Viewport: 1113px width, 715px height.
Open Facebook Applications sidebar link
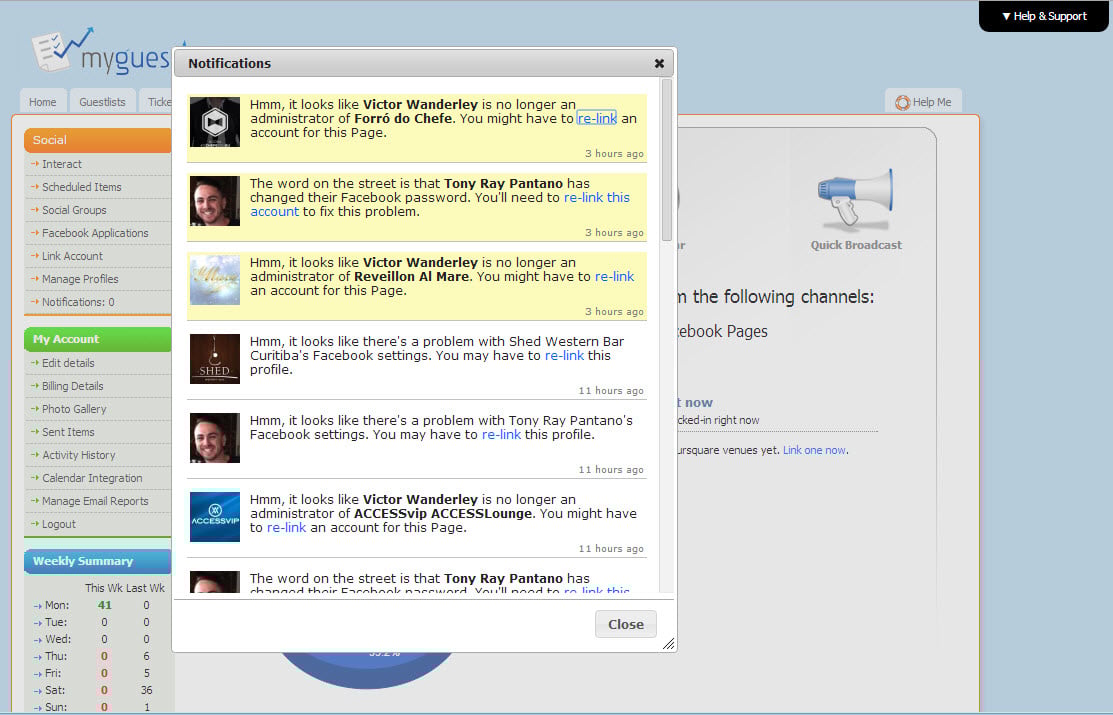(95, 233)
